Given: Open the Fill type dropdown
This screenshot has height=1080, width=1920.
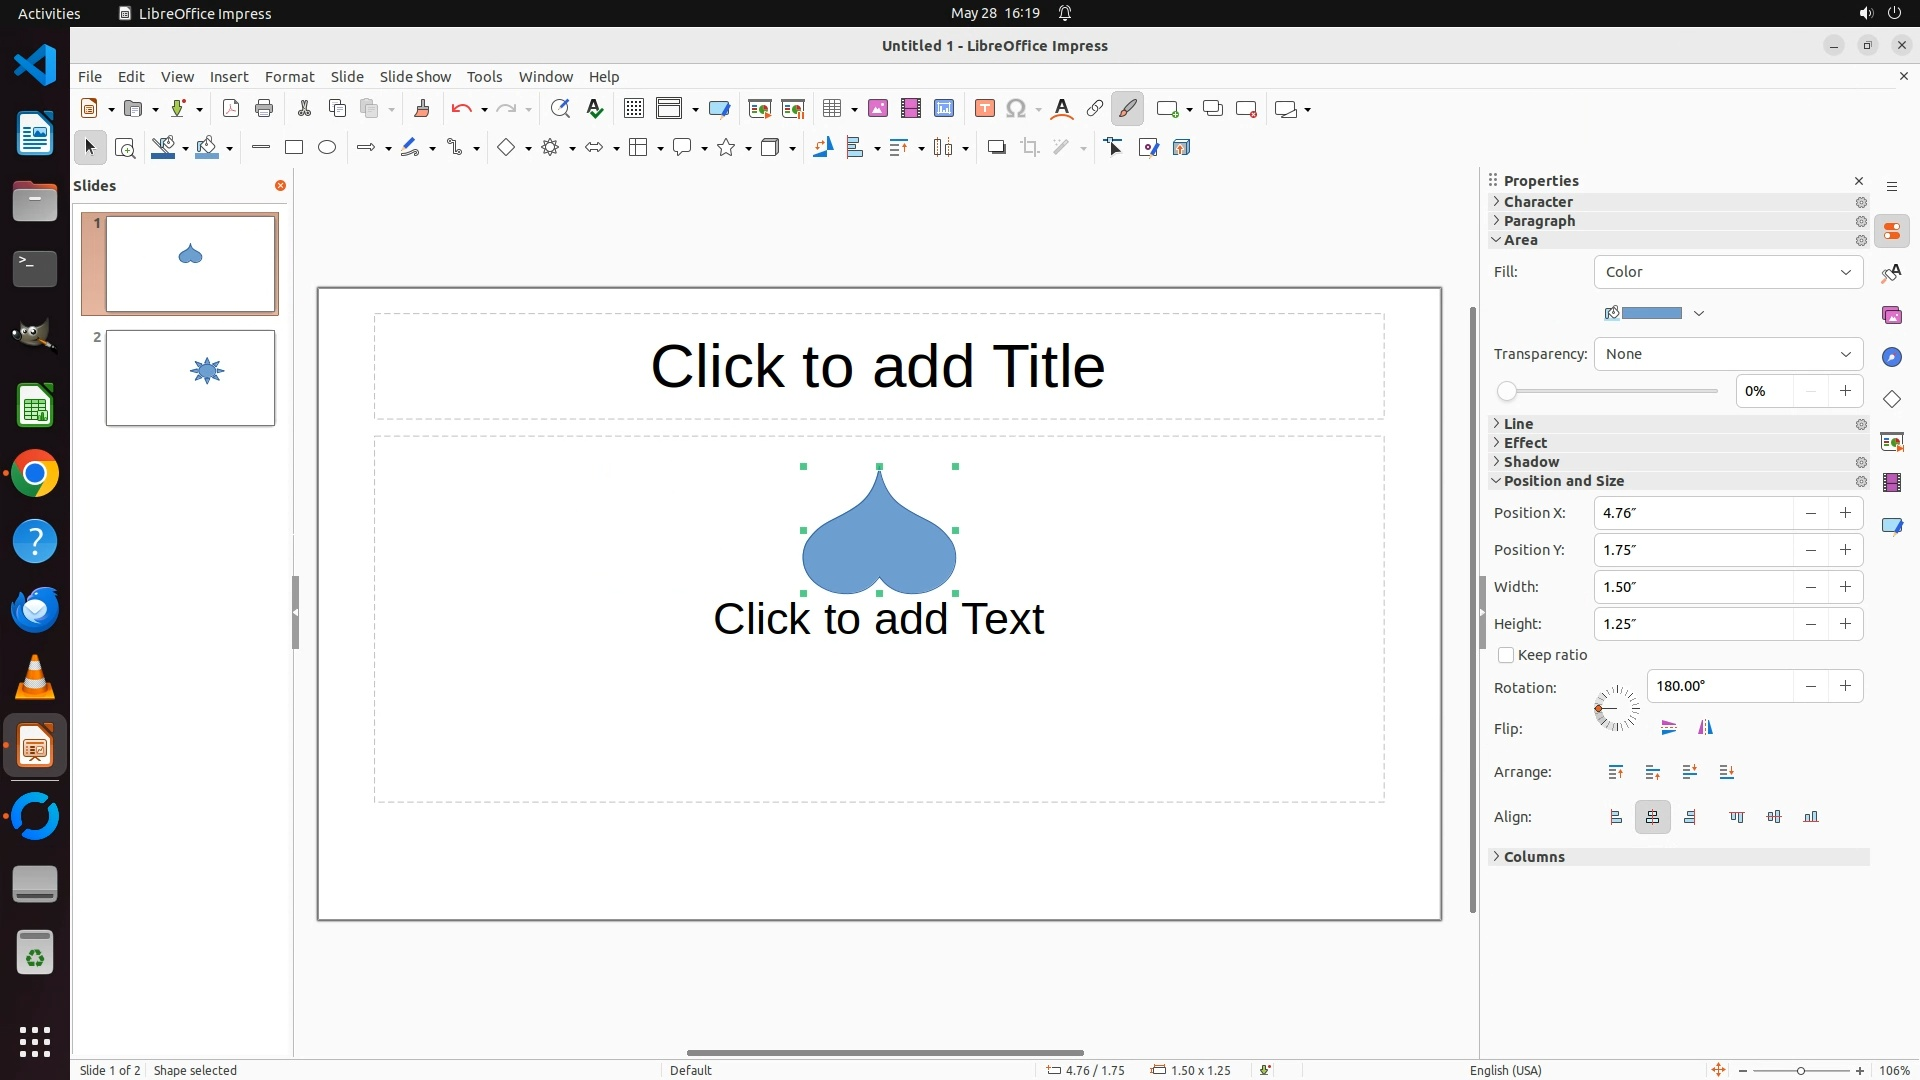Looking at the screenshot, I should click(x=1728, y=272).
